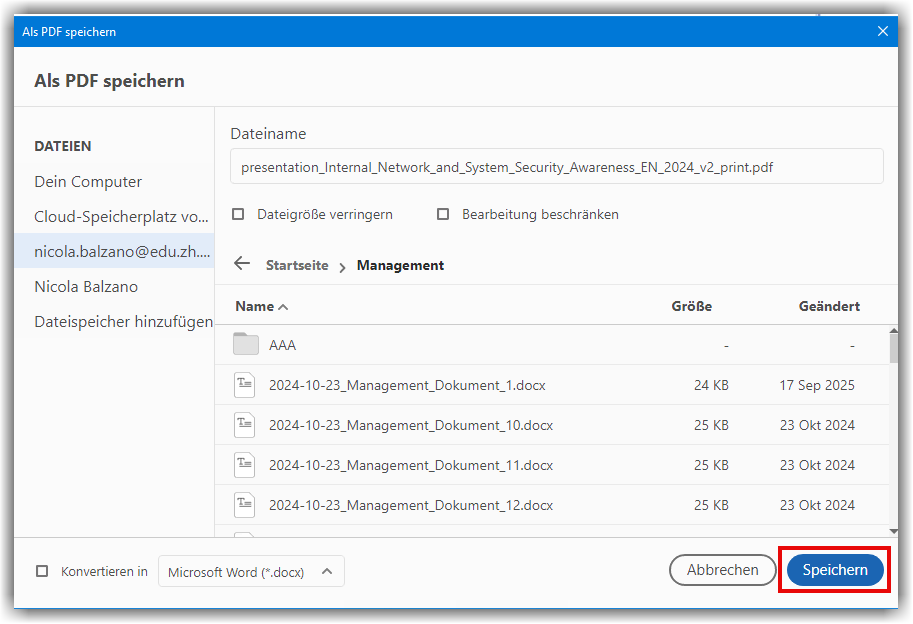Click the Management_Dokument_12.docx file icon

[245, 505]
